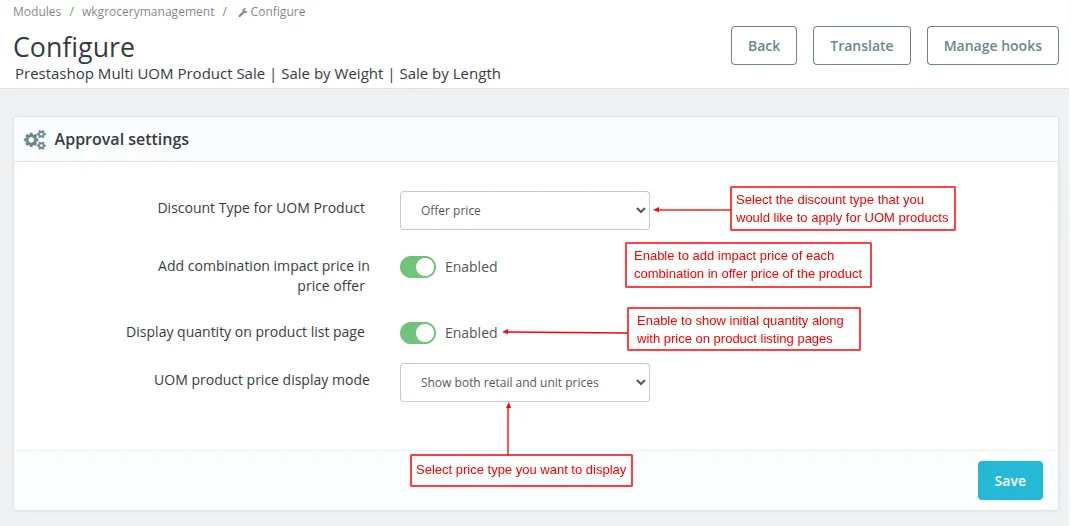Open the Translate option
Viewport: 1071px width, 526px height.
pyautogui.click(x=861, y=46)
